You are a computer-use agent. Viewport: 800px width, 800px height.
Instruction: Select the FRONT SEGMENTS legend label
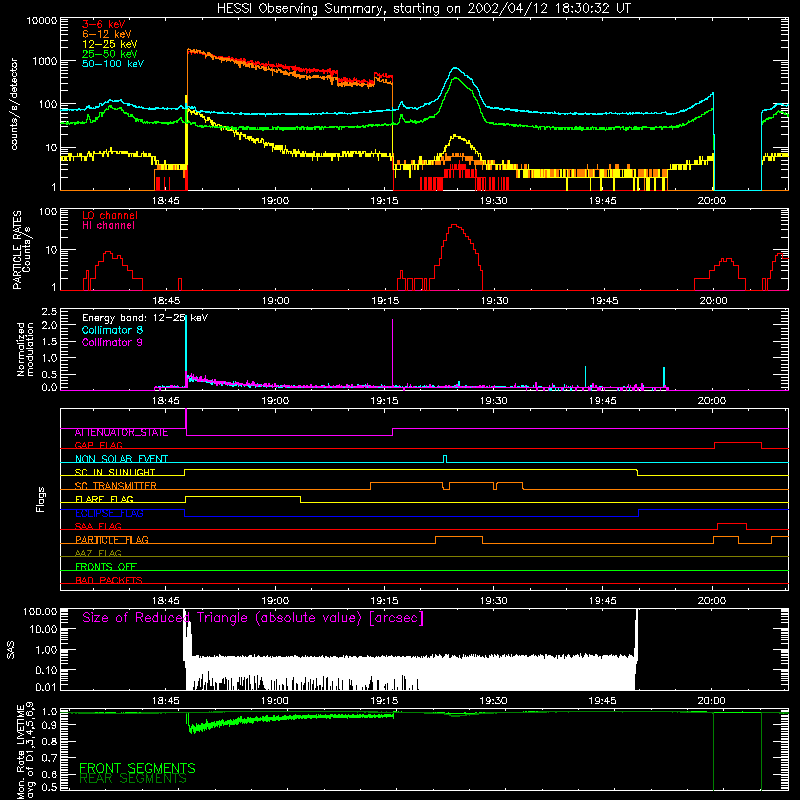point(137,768)
